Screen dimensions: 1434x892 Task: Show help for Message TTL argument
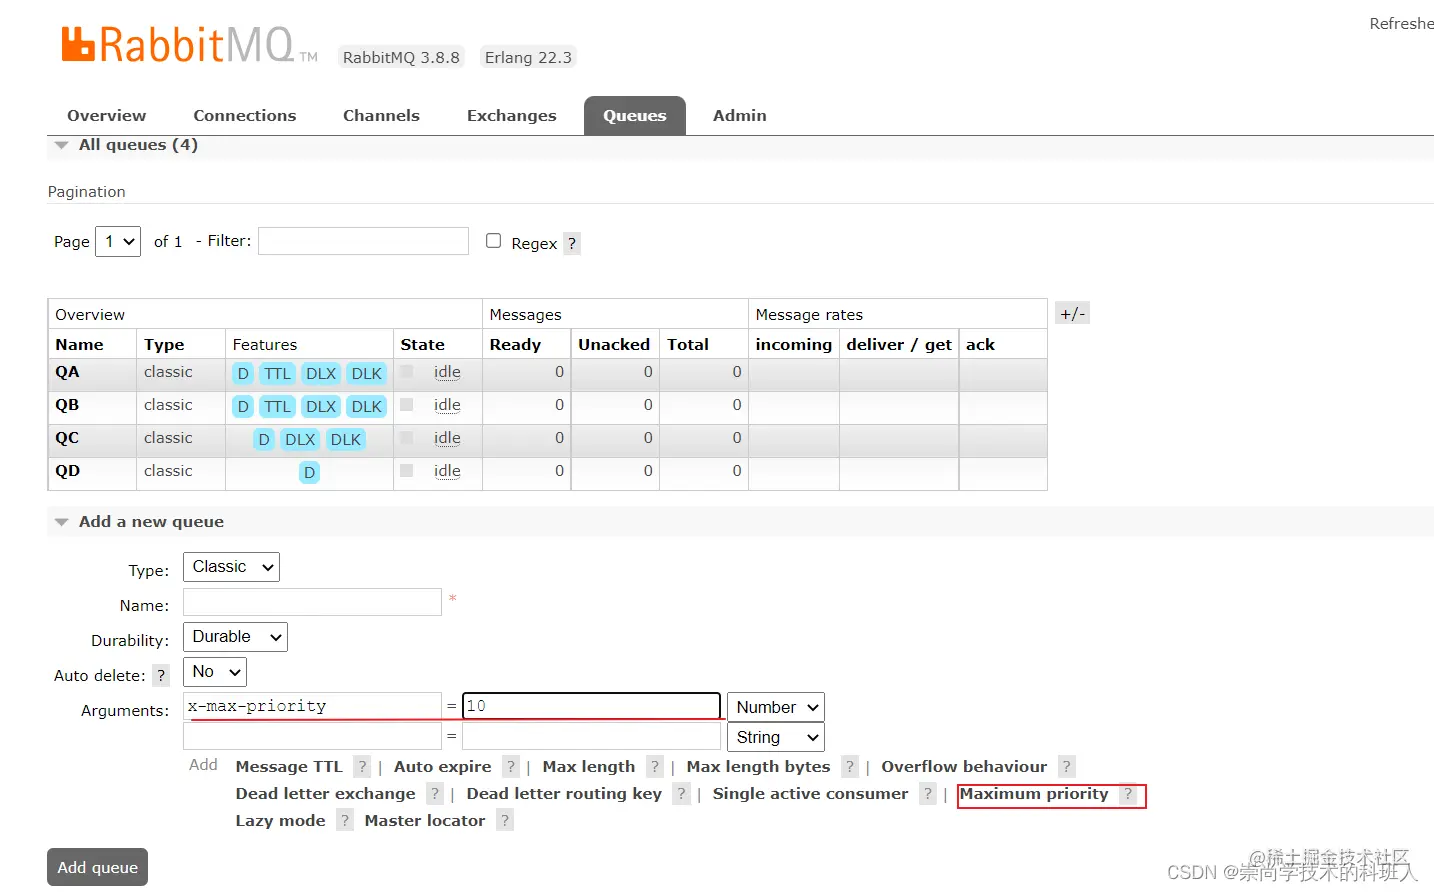click(362, 767)
